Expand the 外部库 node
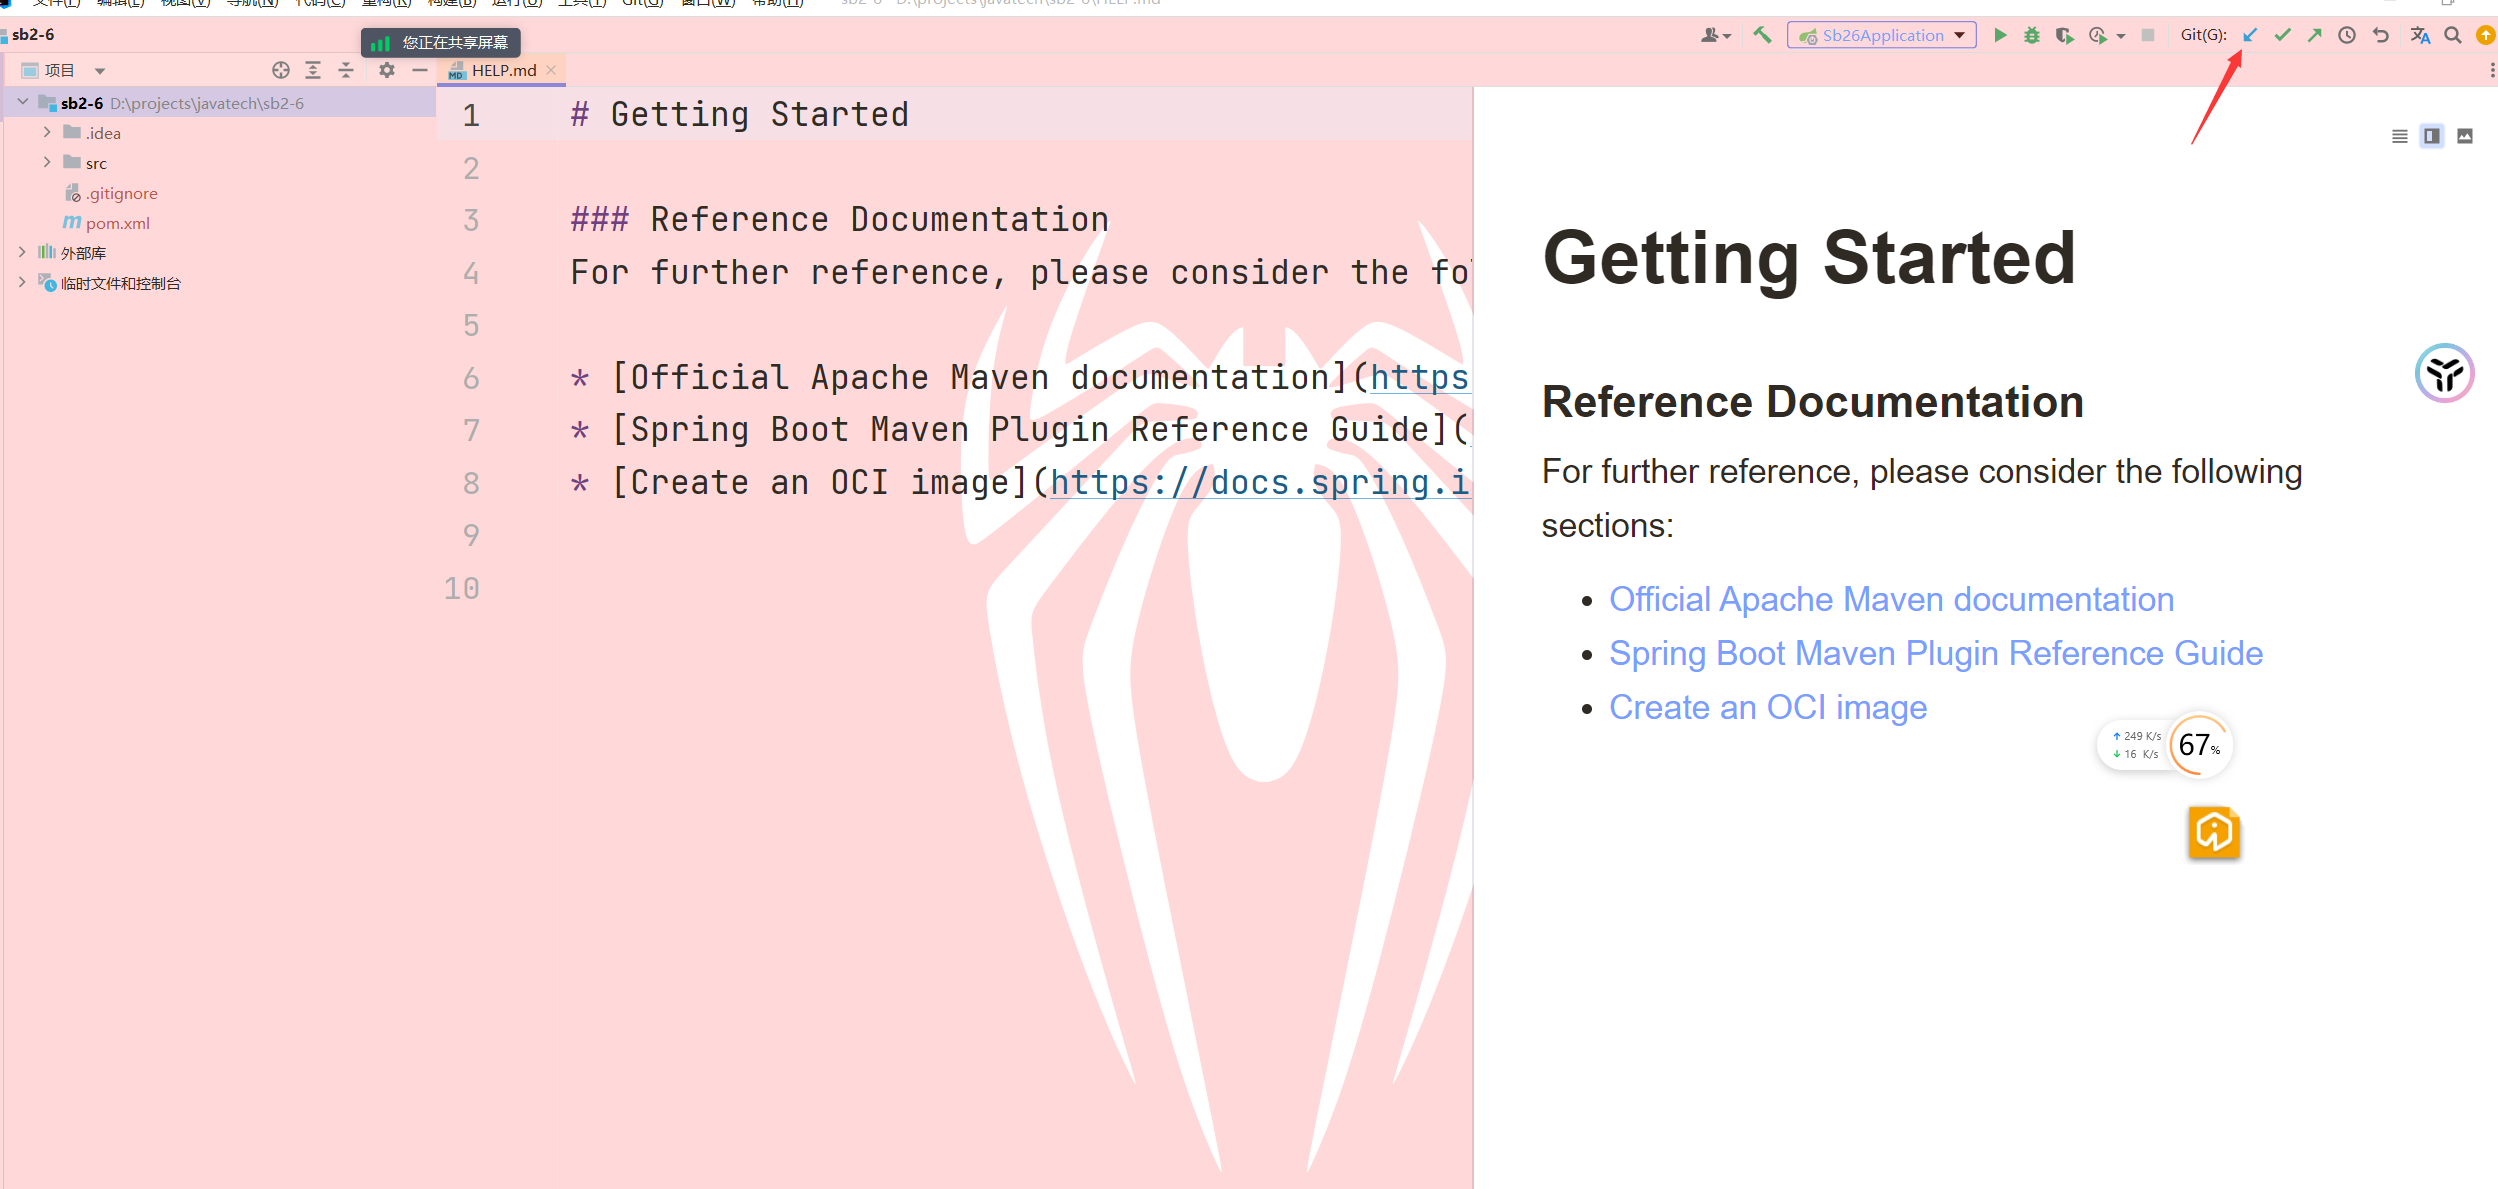Viewport: 2498px width, 1189px height. 23,252
